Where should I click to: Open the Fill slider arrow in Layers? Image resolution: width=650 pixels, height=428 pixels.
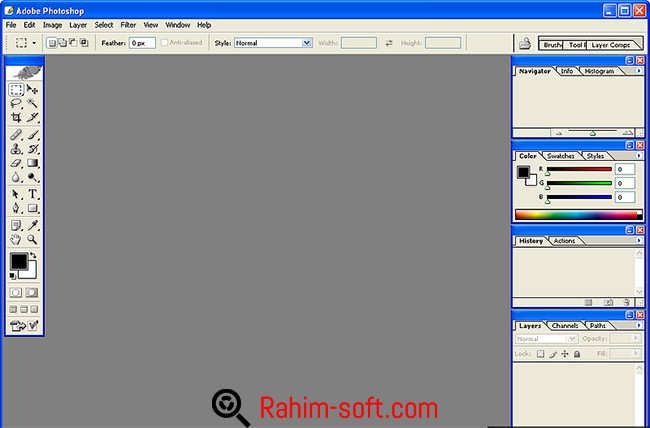tap(636, 354)
